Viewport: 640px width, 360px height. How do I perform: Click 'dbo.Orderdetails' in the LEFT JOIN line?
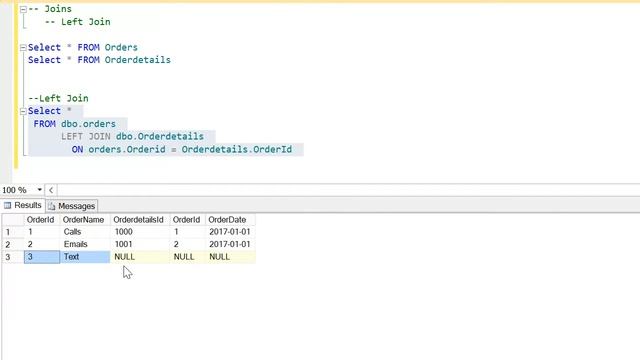pyautogui.click(x=160, y=136)
